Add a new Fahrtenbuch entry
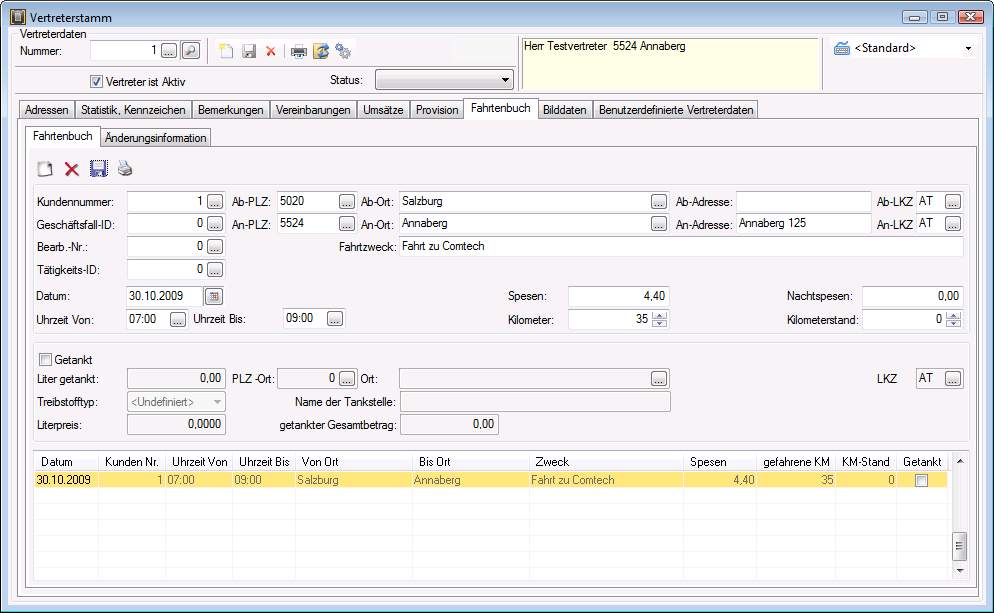 [45, 169]
